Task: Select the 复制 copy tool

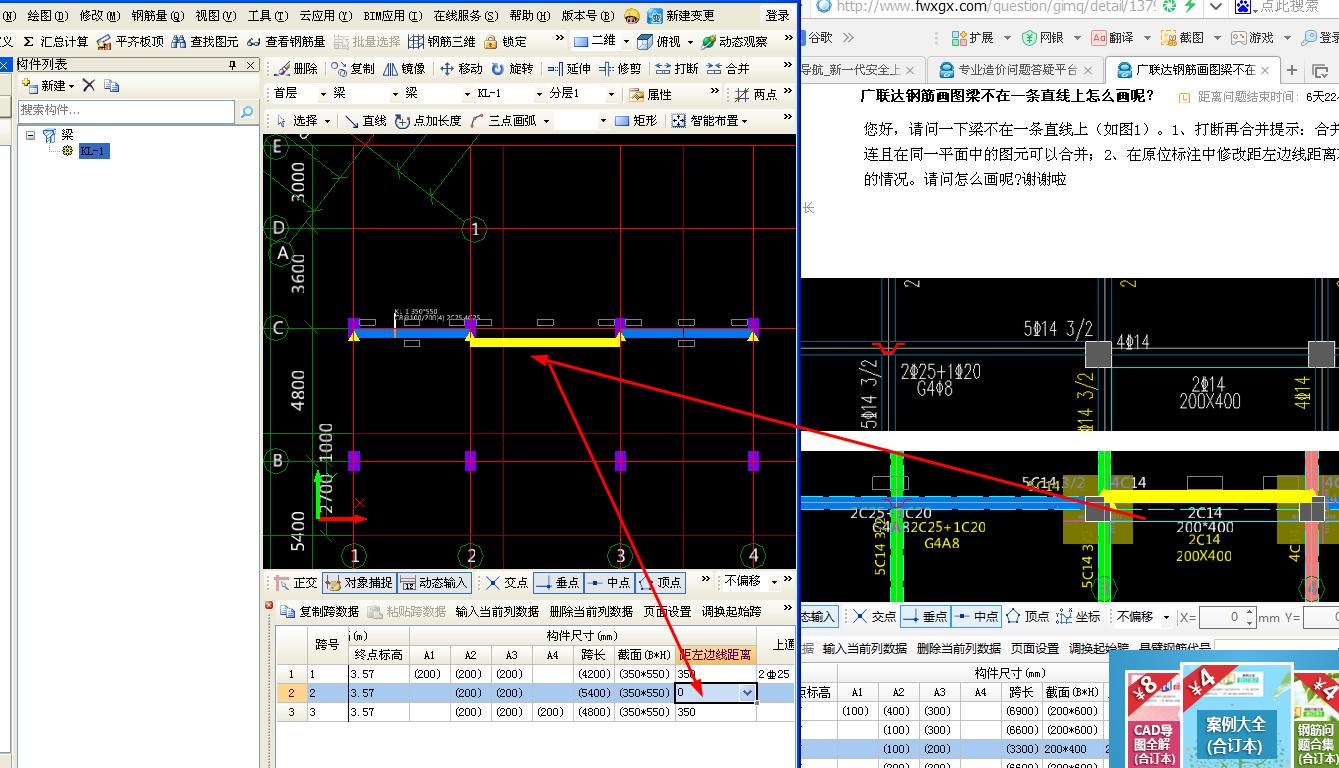Action: [x=353, y=69]
